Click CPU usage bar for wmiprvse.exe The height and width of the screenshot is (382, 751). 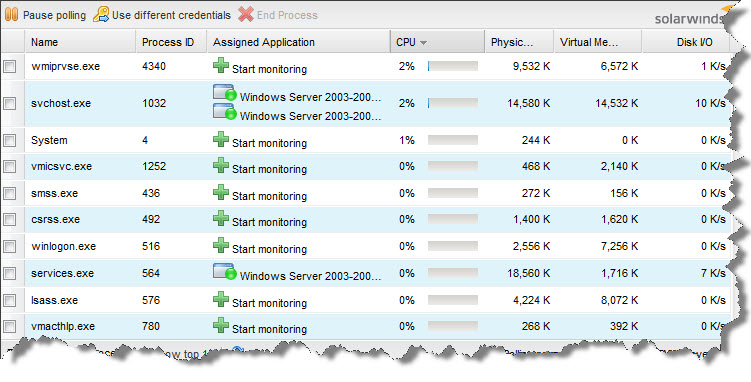453,66
